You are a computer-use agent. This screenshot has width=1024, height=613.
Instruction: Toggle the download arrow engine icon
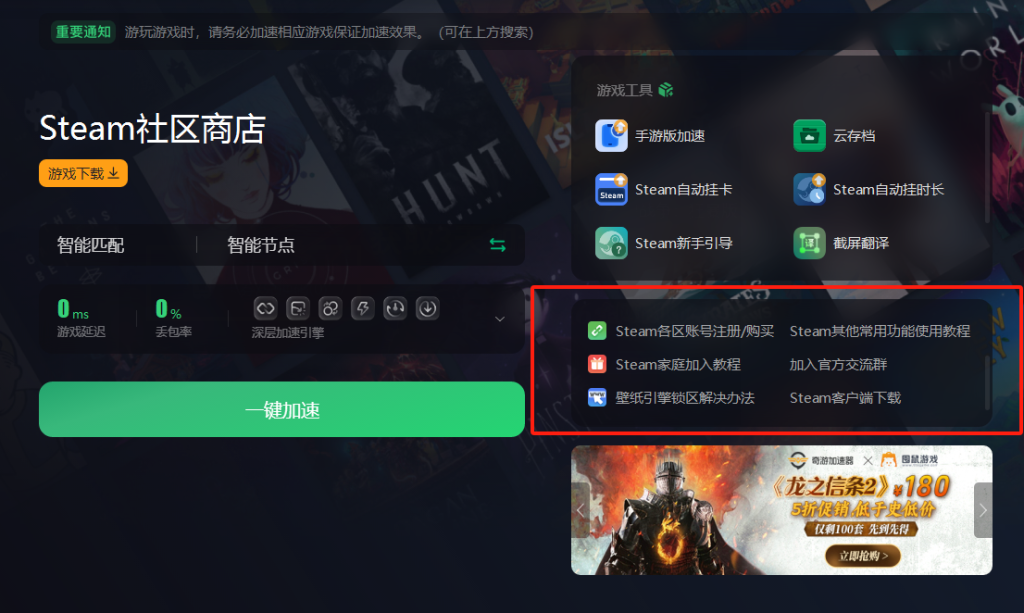pos(427,308)
